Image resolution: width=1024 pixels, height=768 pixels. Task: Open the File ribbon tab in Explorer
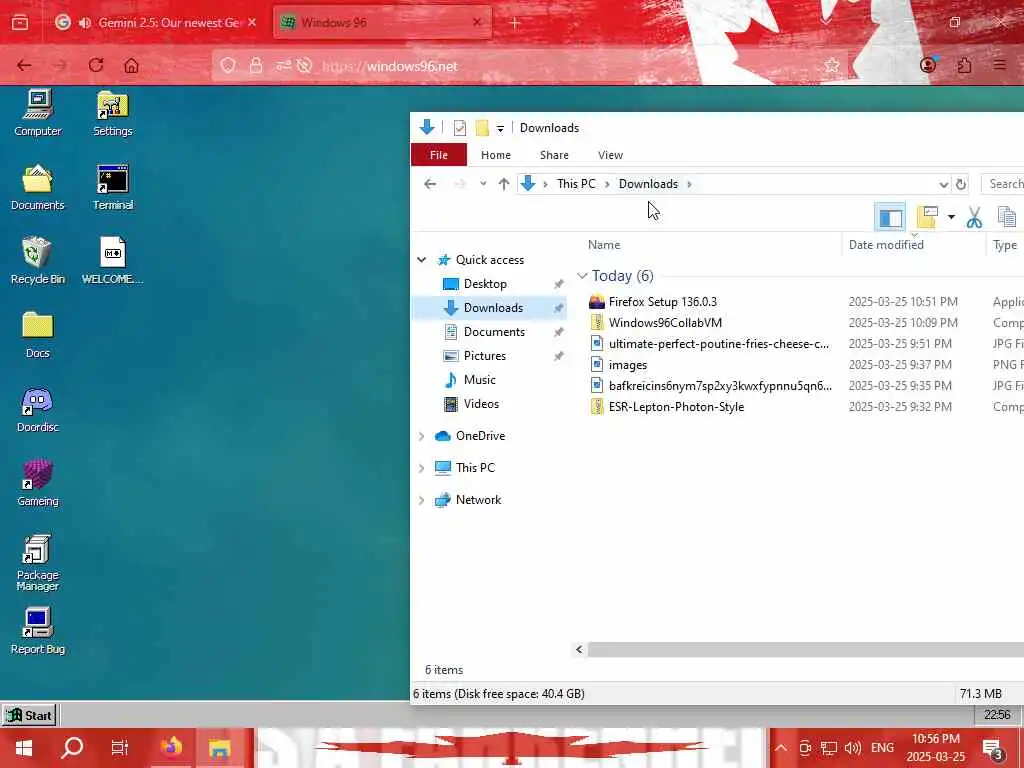click(x=439, y=155)
